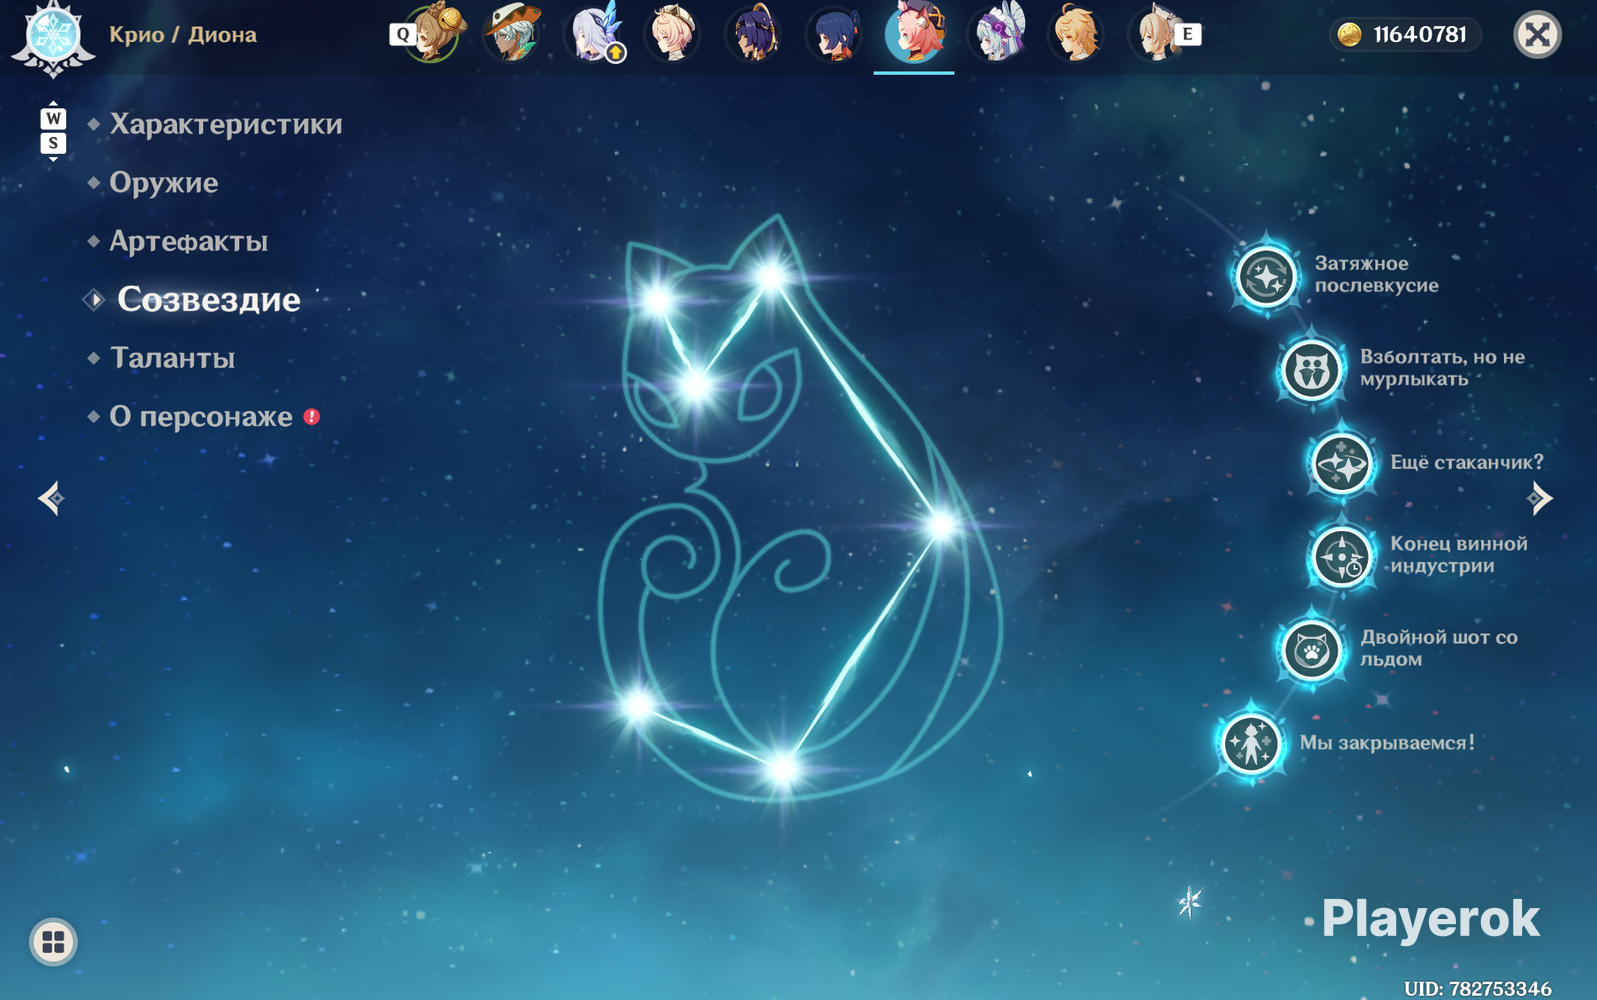The height and width of the screenshot is (1000, 1597).
Task: Click the Mora balance 11640781
Action: (x=1420, y=35)
